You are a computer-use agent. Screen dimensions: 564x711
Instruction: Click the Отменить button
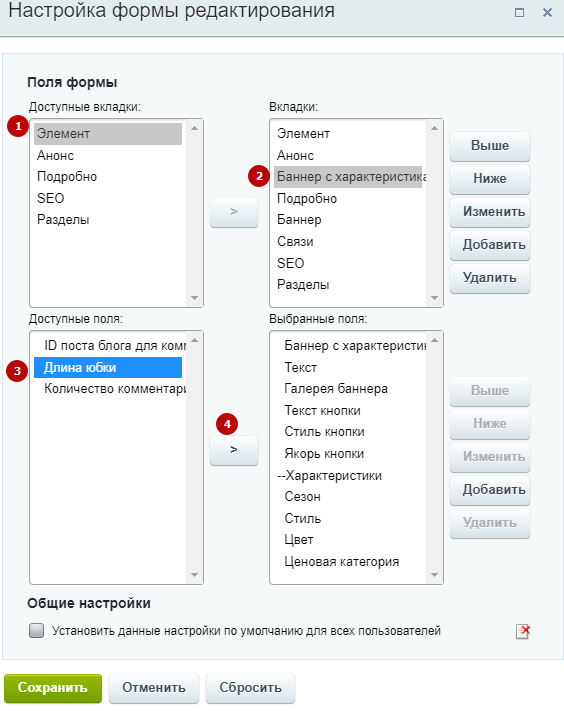point(154,688)
